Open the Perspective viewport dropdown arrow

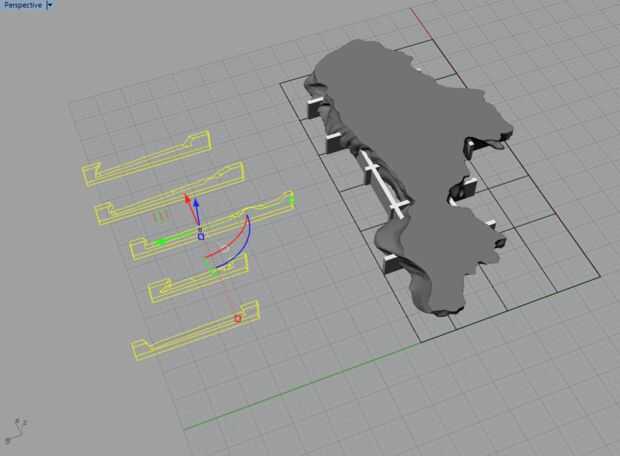tap(50, 5)
